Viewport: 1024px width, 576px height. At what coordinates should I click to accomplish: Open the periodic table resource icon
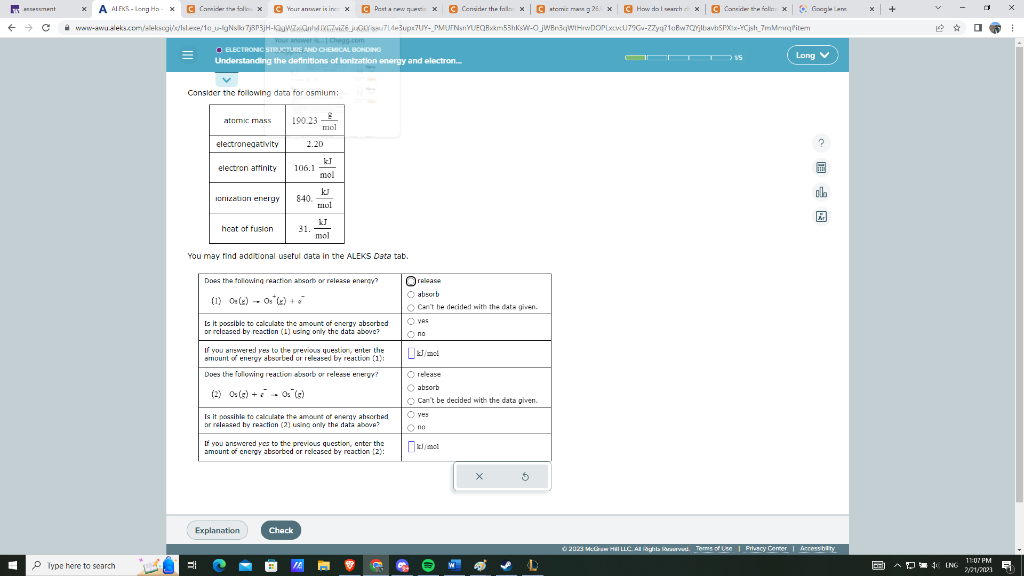coord(821,215)
